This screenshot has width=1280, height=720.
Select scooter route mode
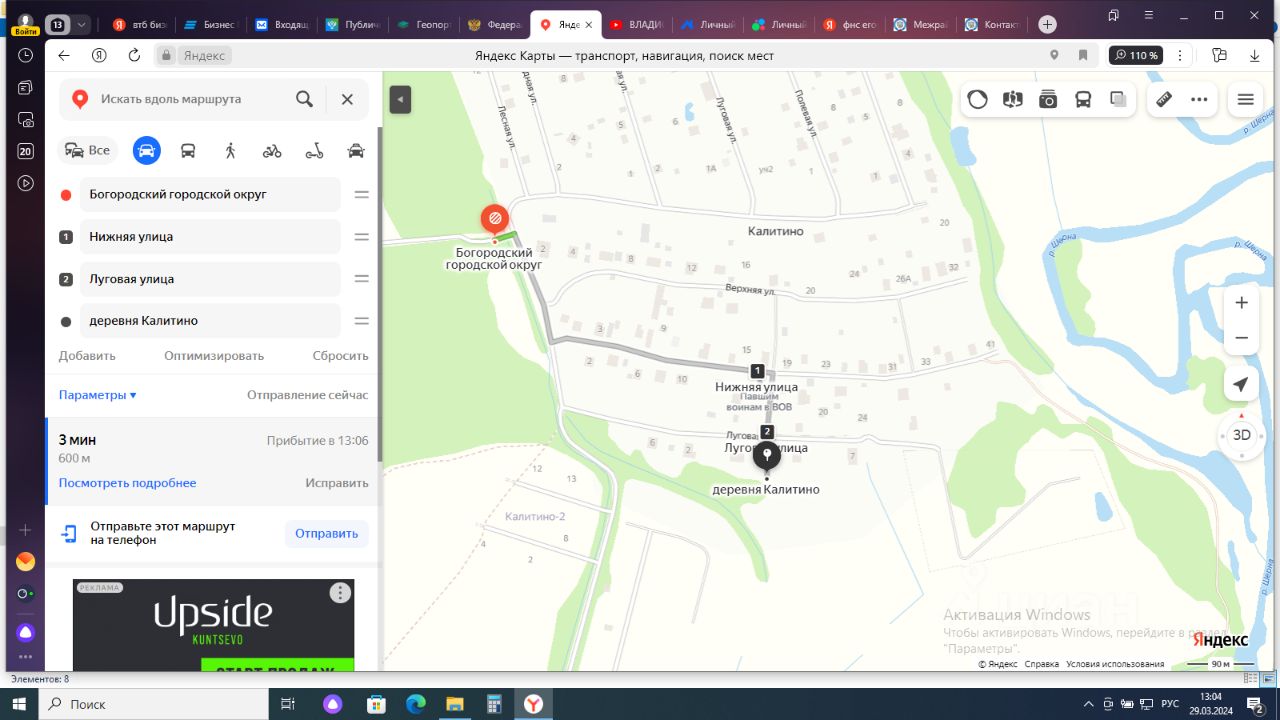(314, 151)
